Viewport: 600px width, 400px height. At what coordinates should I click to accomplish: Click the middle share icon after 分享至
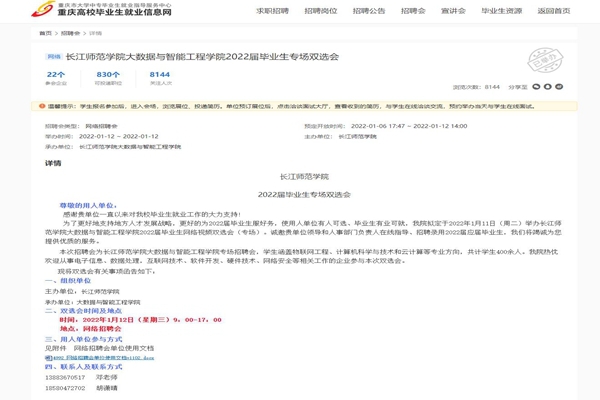[548, 87]
